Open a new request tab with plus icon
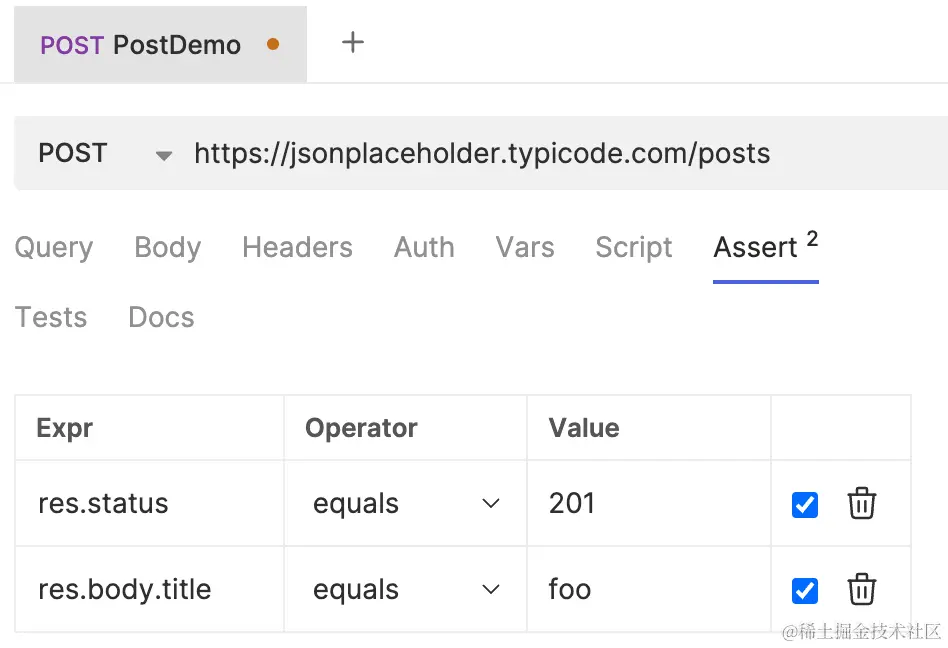This screenshot has height=648, width=948. [352, 43]
